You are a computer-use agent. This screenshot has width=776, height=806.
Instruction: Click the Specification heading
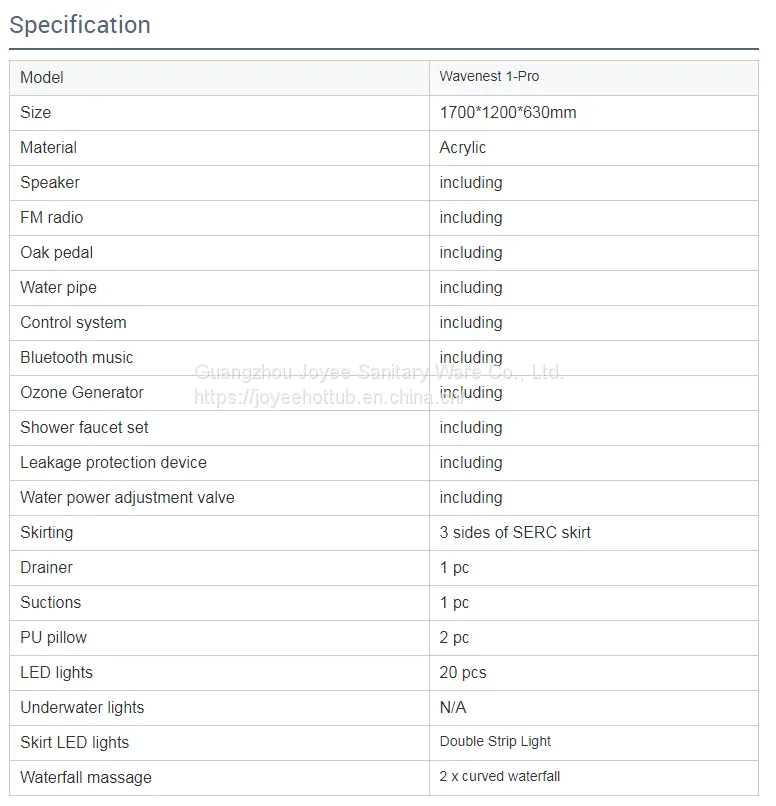[x=80, y=25]
